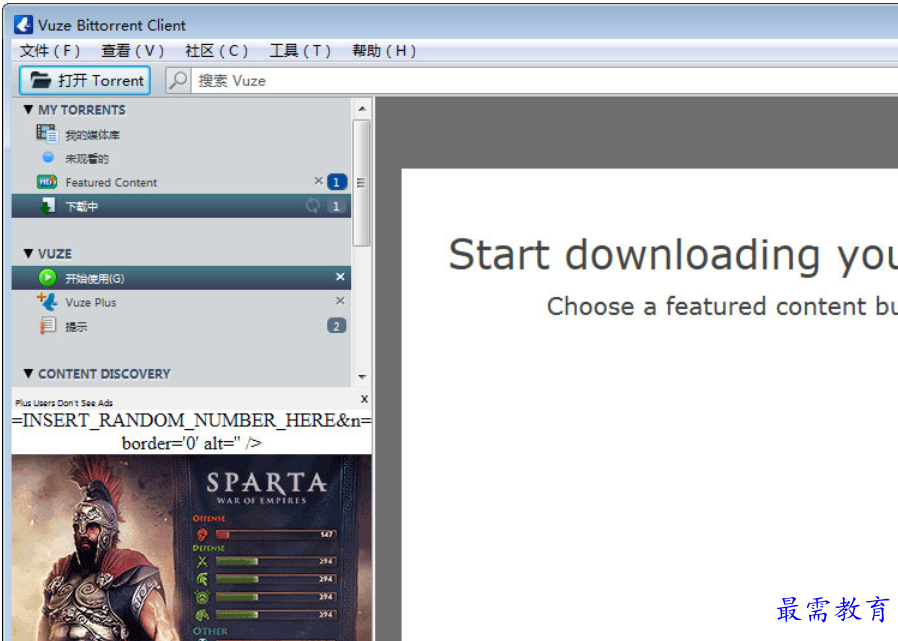
Task: Click the 下载中 count badge
Action: click(x=337, y=206)
